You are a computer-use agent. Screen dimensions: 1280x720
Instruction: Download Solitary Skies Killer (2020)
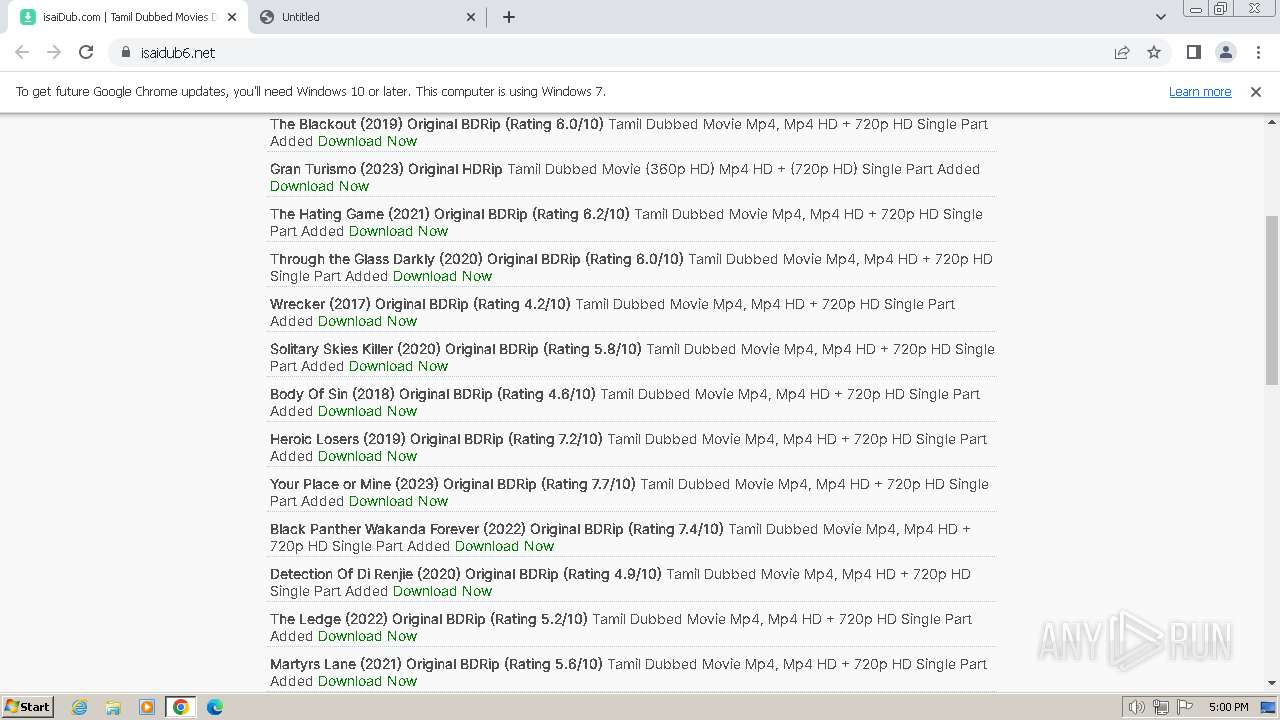[x=398, y=366]
